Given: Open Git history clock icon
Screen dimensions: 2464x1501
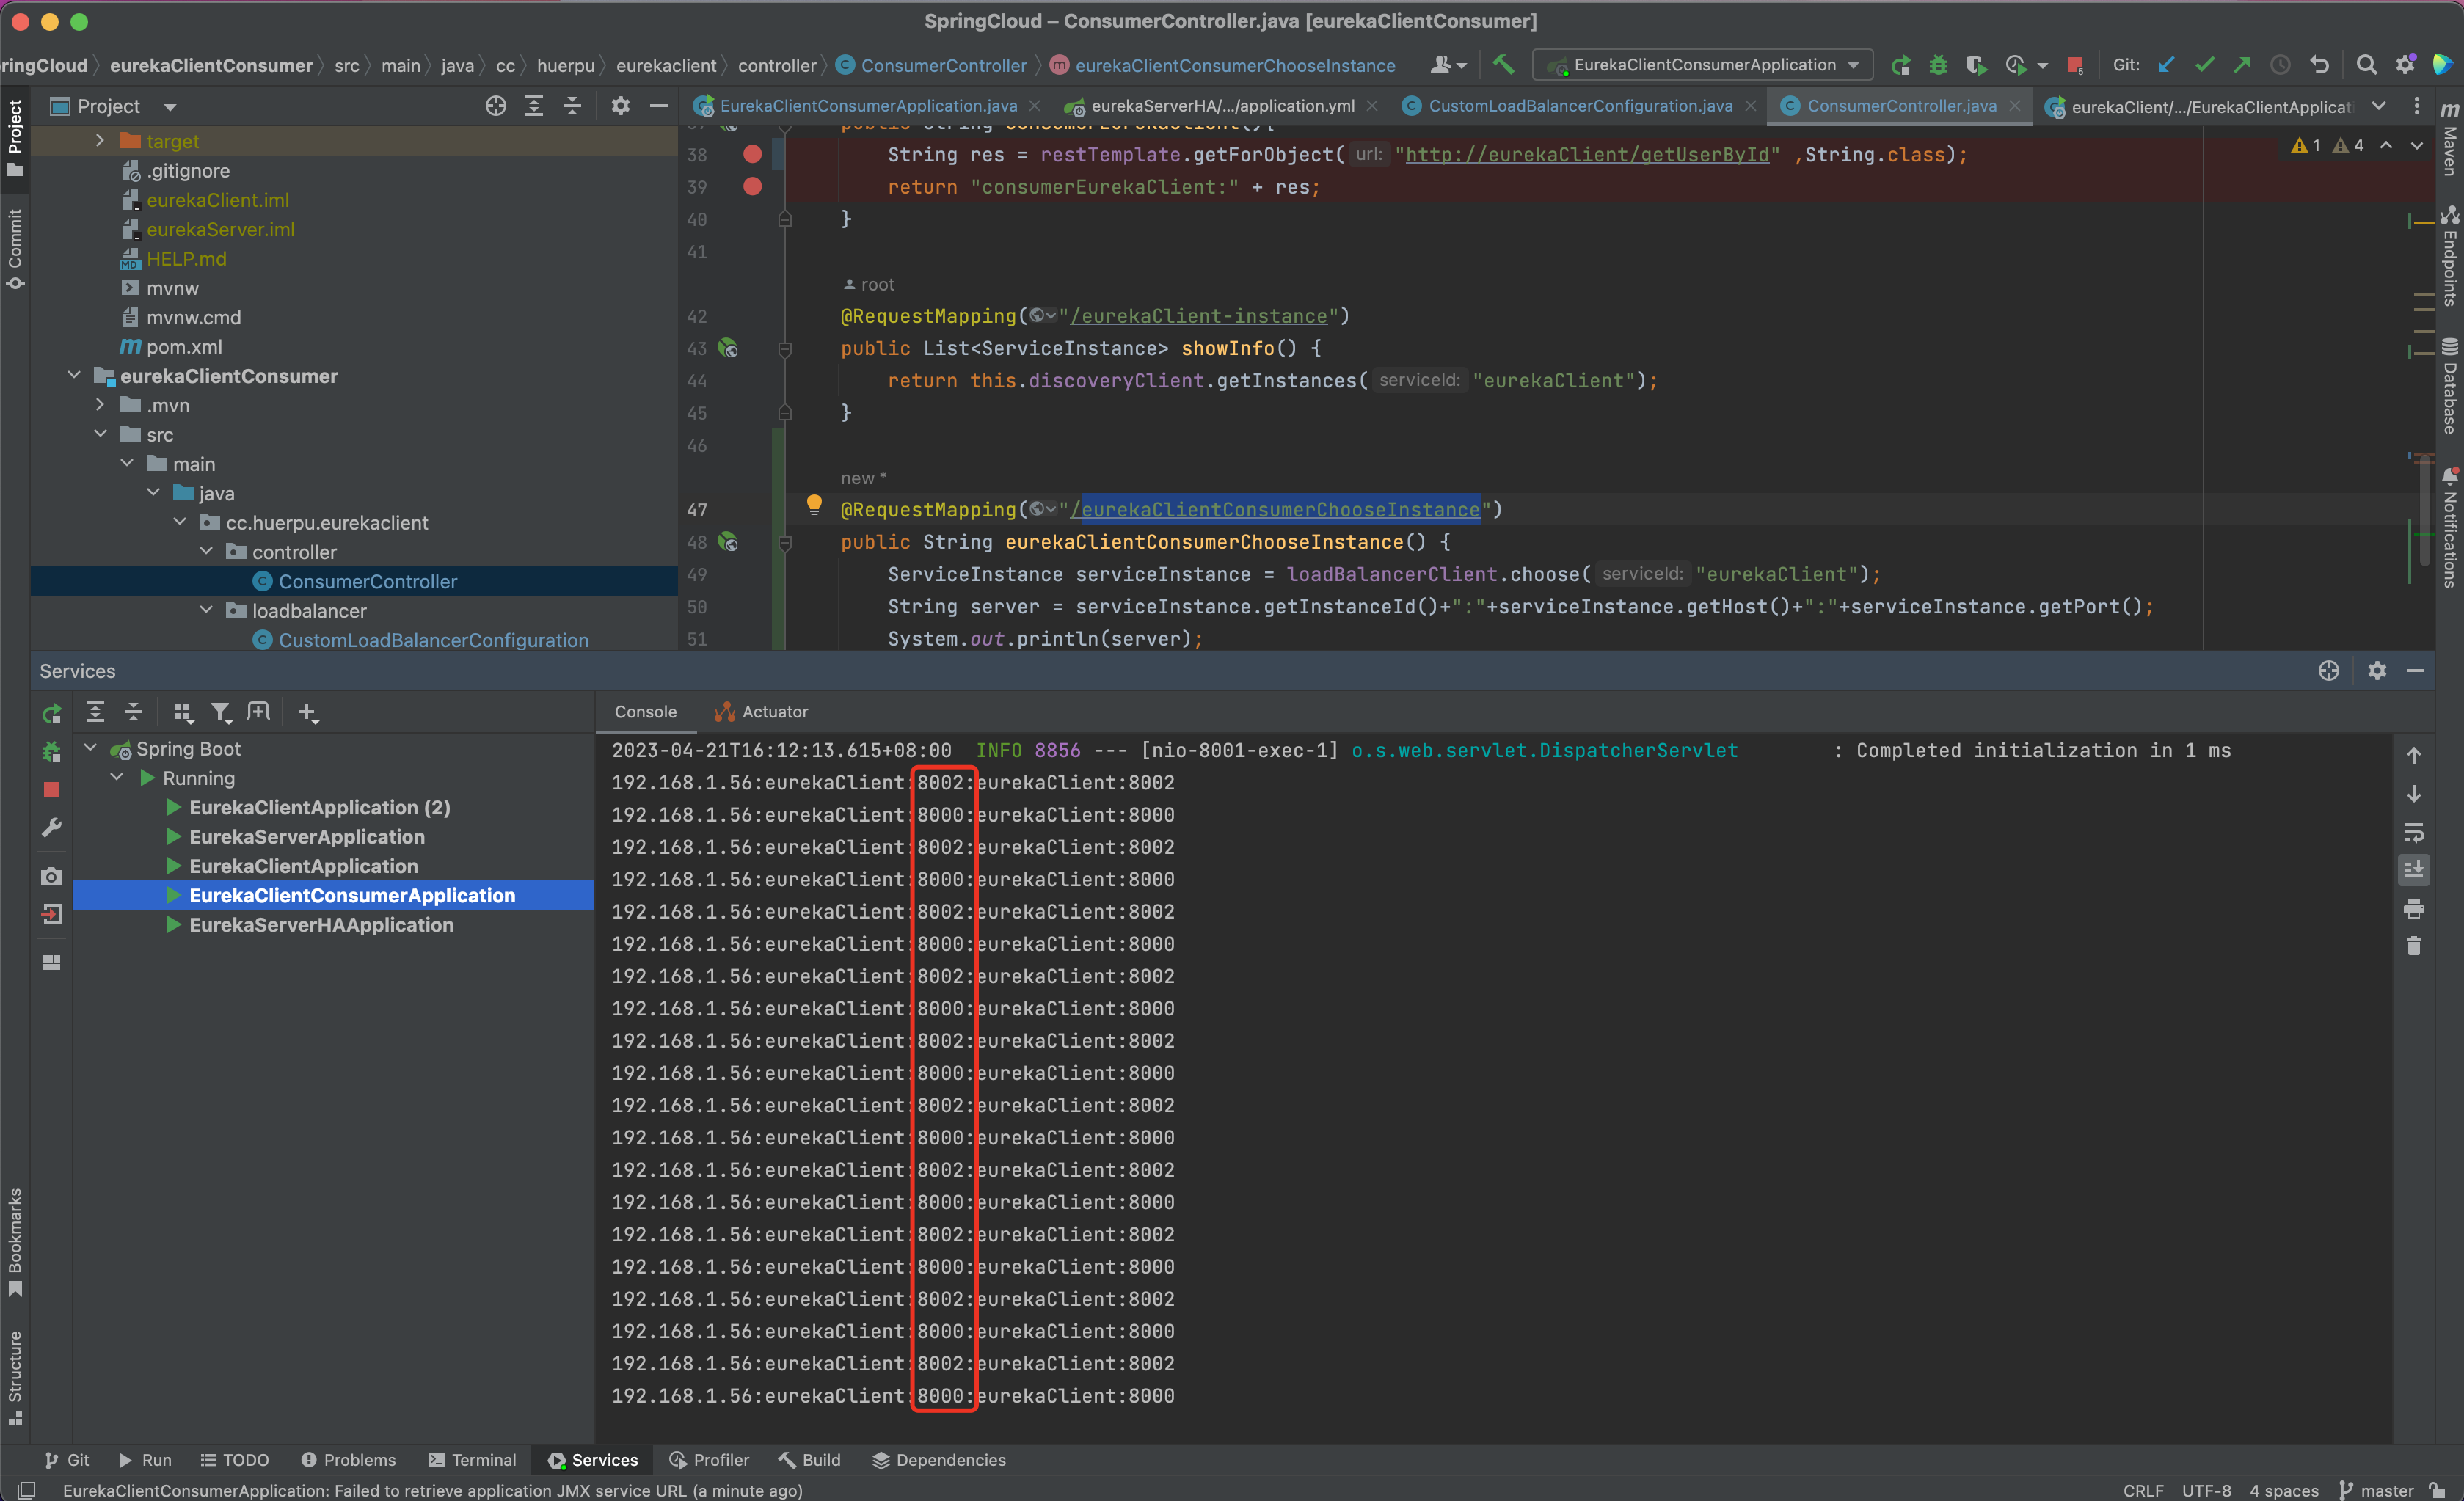Looking at the screenshot, I should click(x=2280, y=65).
